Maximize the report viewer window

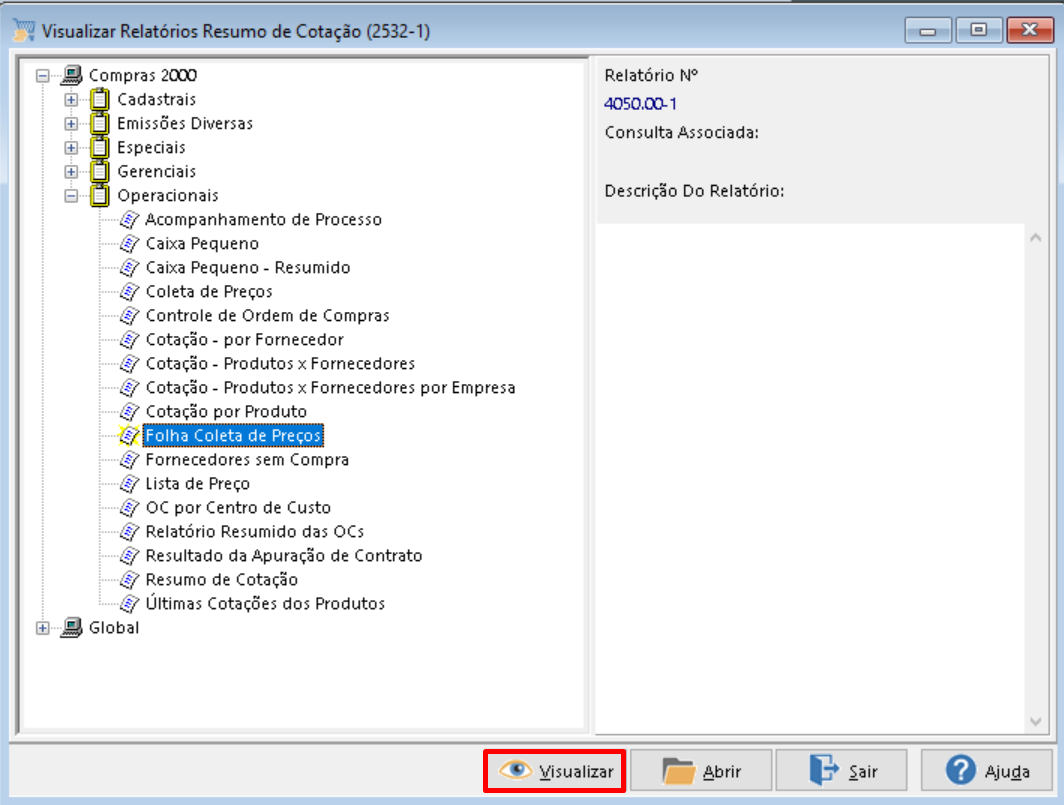pyautogui.click(x=978, y=30)
